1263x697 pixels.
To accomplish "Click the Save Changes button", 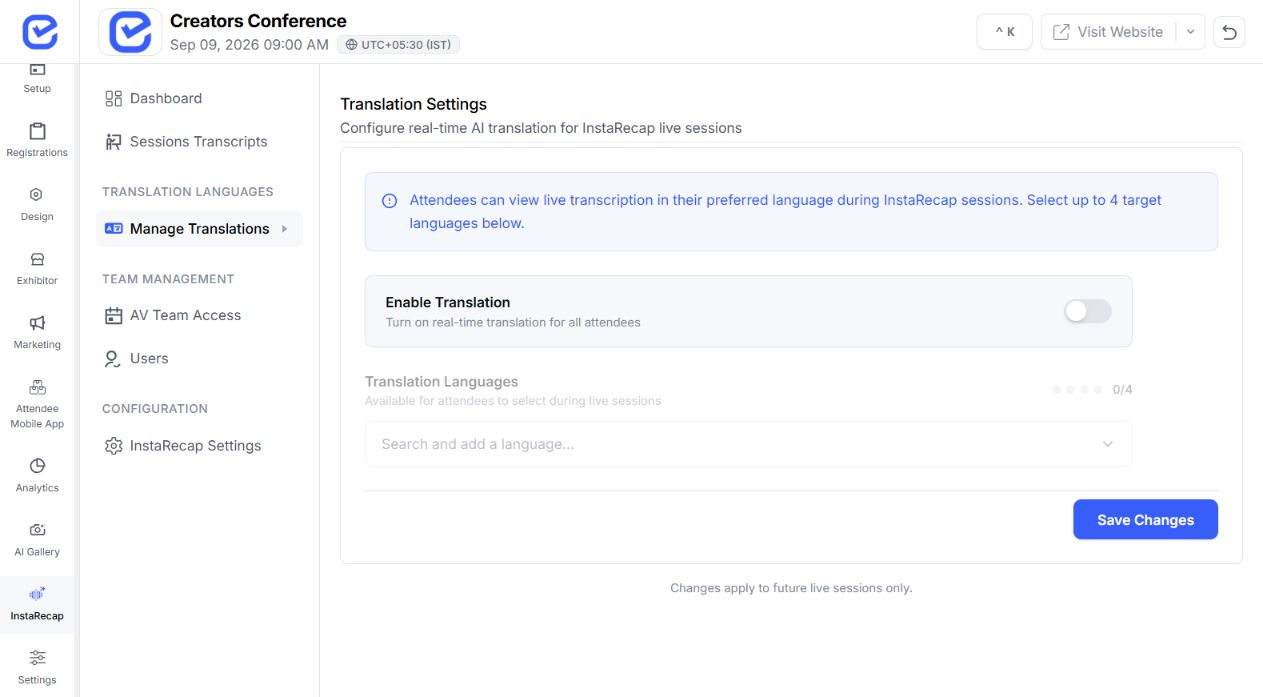I will click(x=1145, y=520).
